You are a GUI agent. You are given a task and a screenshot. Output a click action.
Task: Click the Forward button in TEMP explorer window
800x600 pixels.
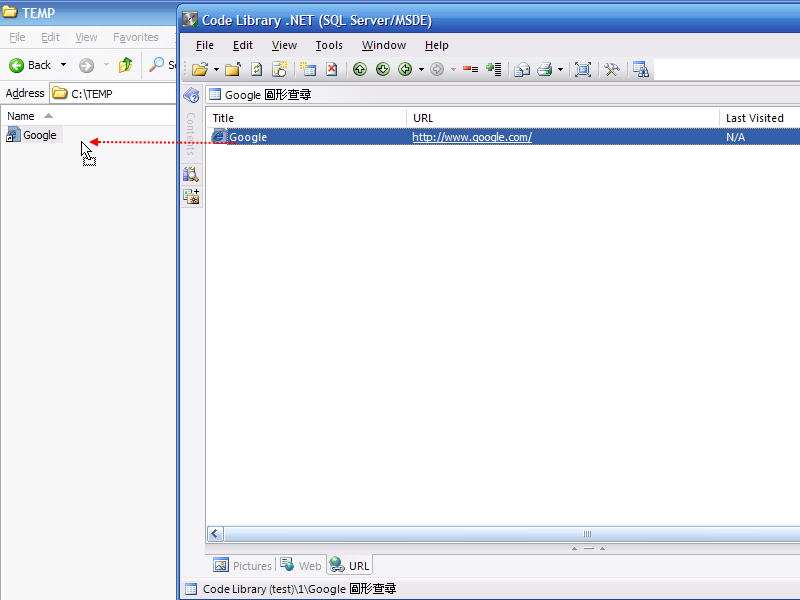(86, 65)
